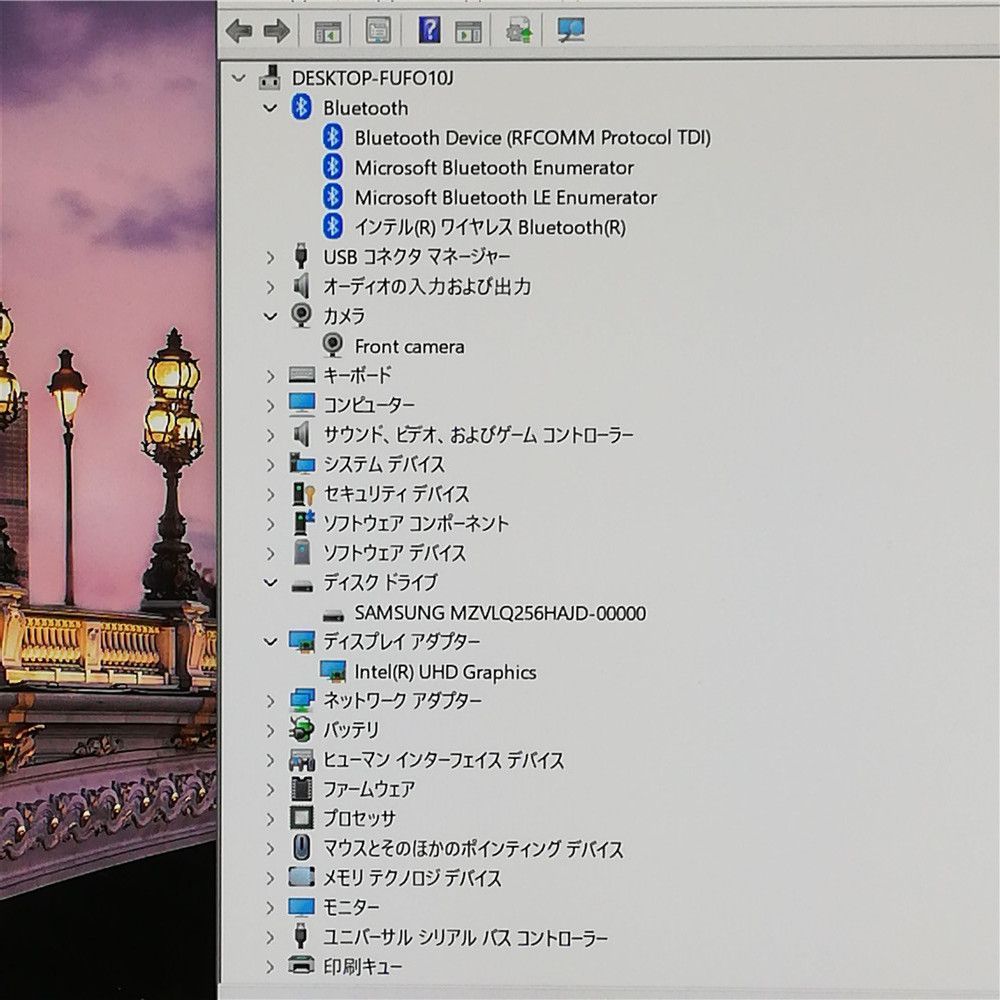Click the Help question mark icon
The height and width of the screenshot is (1000, 1000).
(x=430, y=31)
